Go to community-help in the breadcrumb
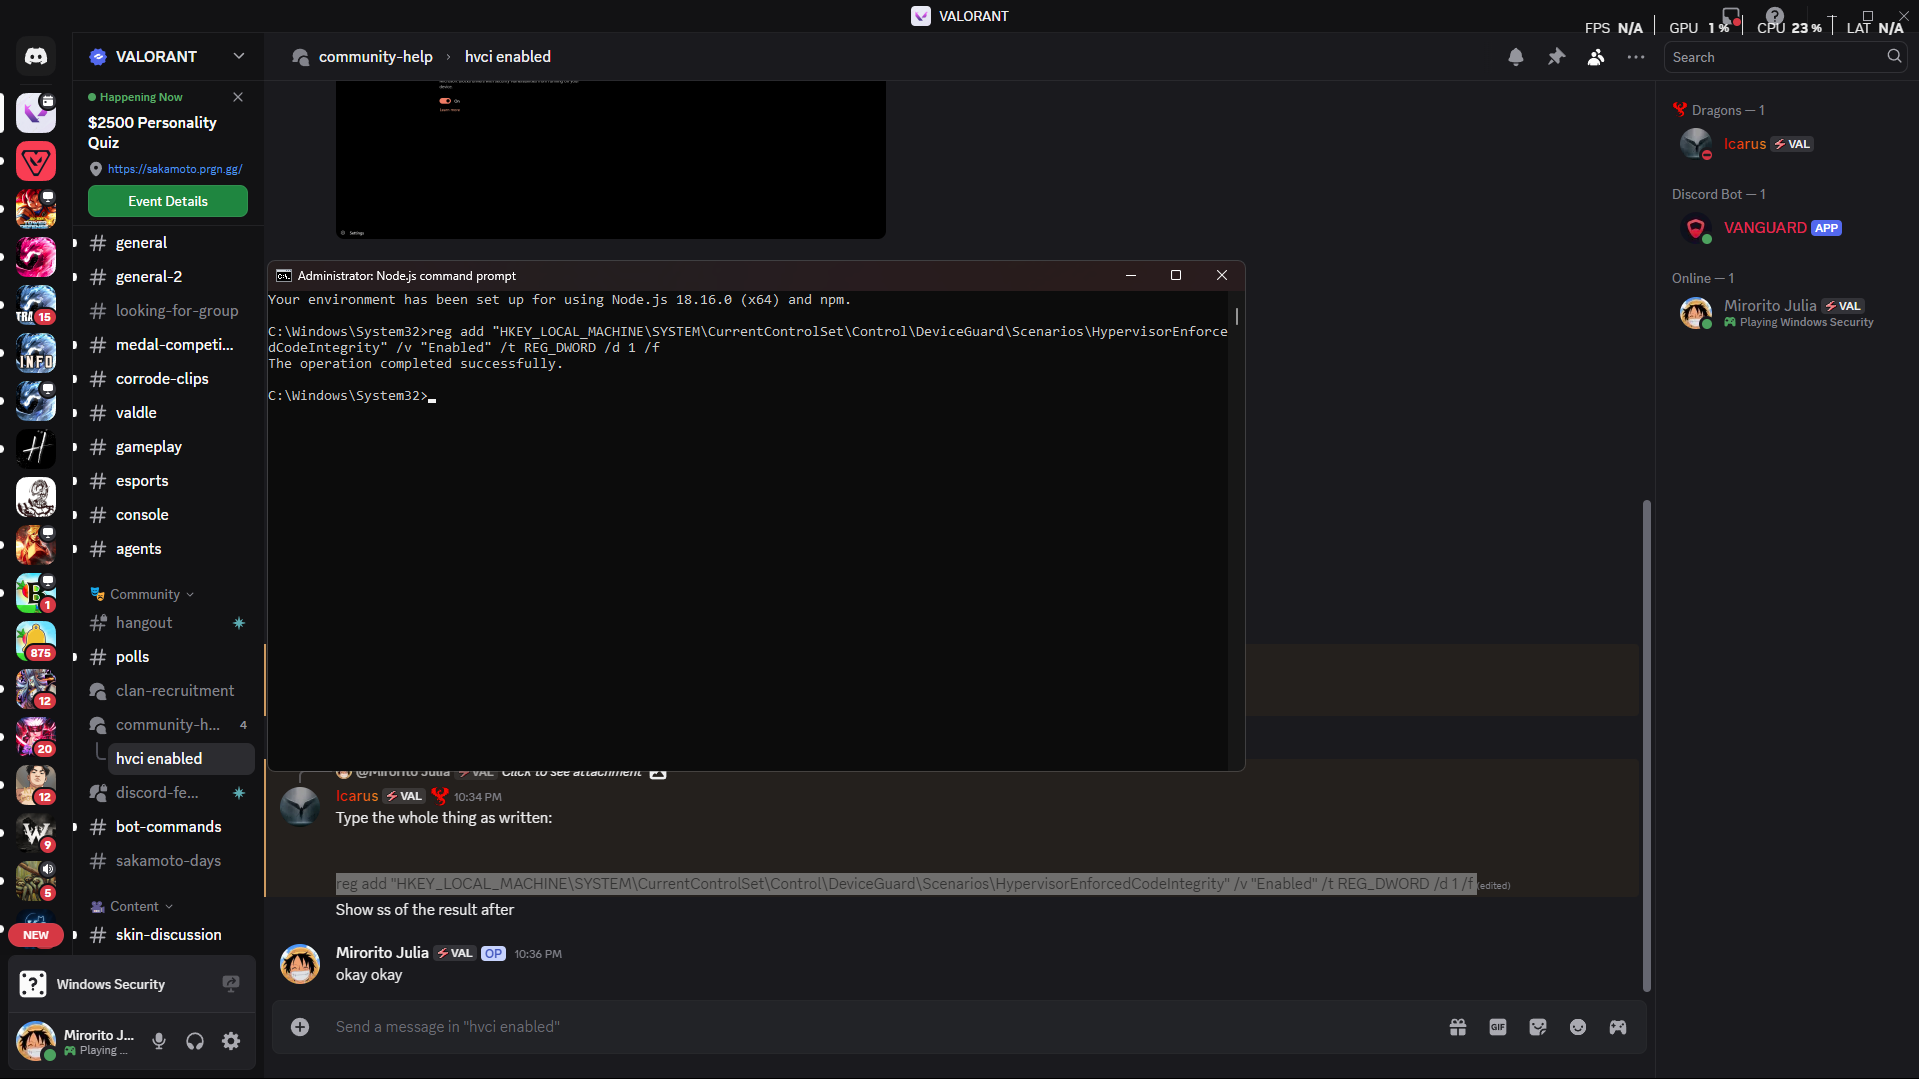The width and height of the screenshot is (1919, 1079). [x=376, y=57]
